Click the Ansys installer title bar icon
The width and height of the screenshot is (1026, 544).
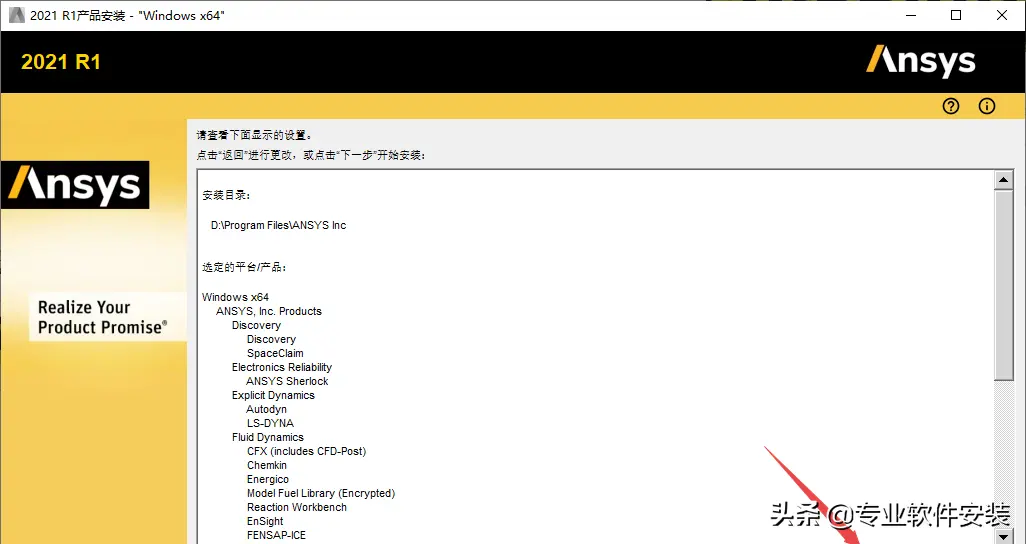(16, 15)
